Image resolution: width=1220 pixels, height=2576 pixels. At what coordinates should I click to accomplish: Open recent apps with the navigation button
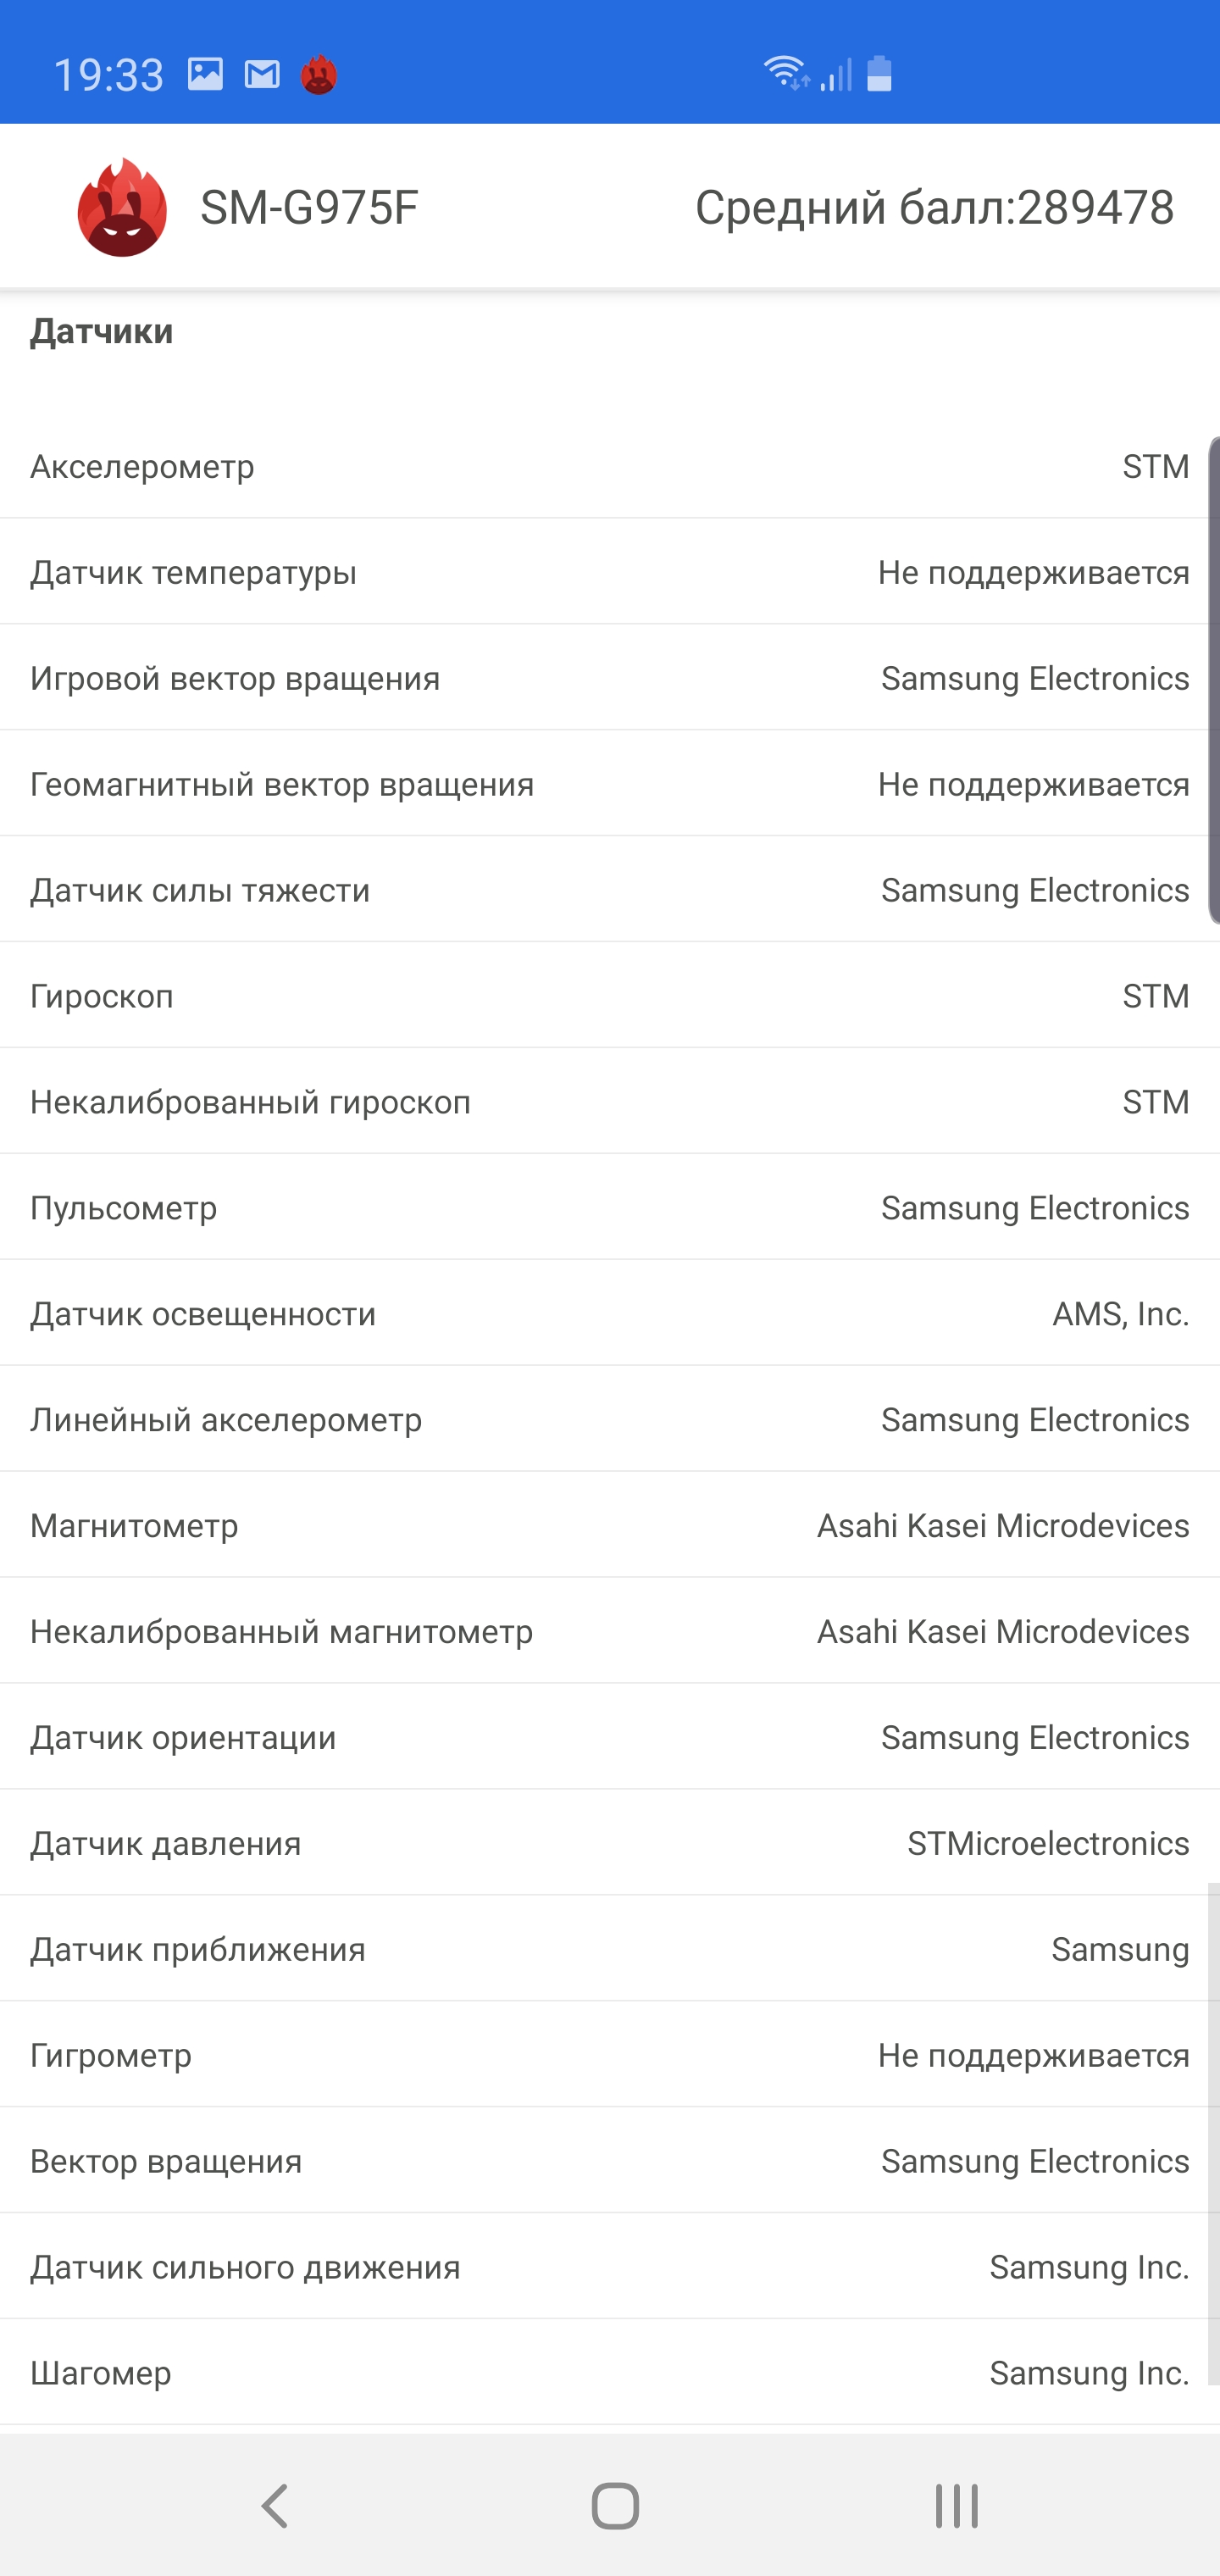tap(956, 2505)
